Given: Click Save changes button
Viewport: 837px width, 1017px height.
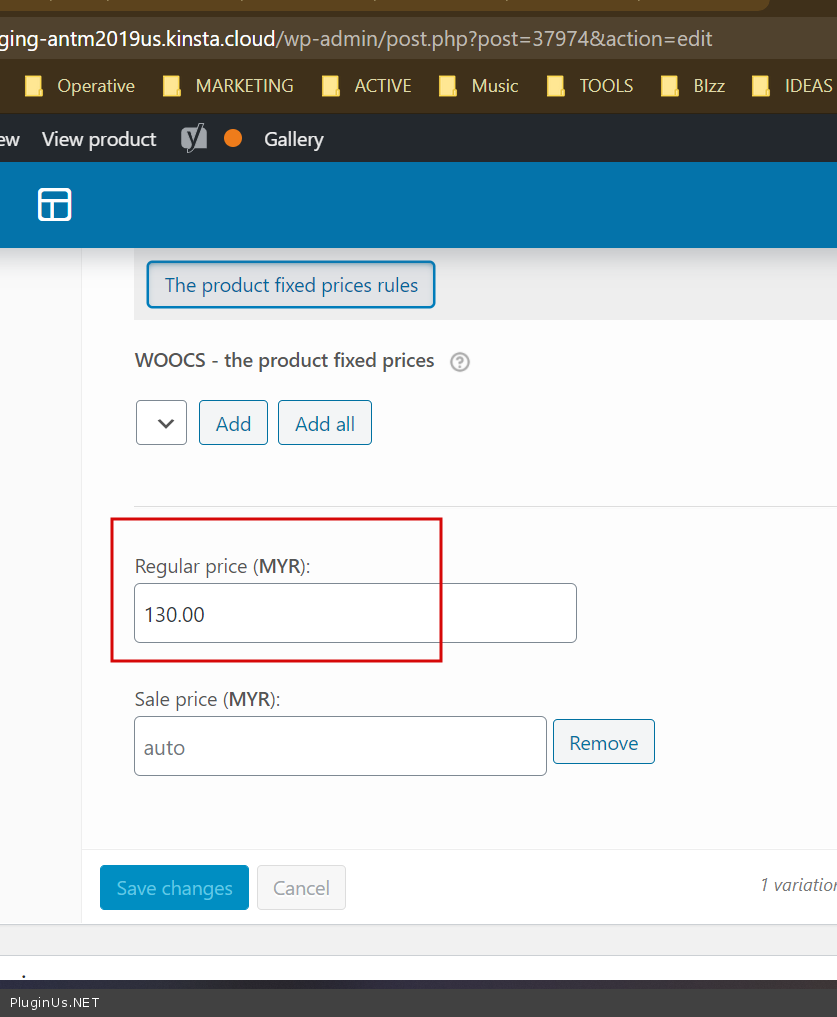Looking at the screenshot, I should [x=174, y=888].
